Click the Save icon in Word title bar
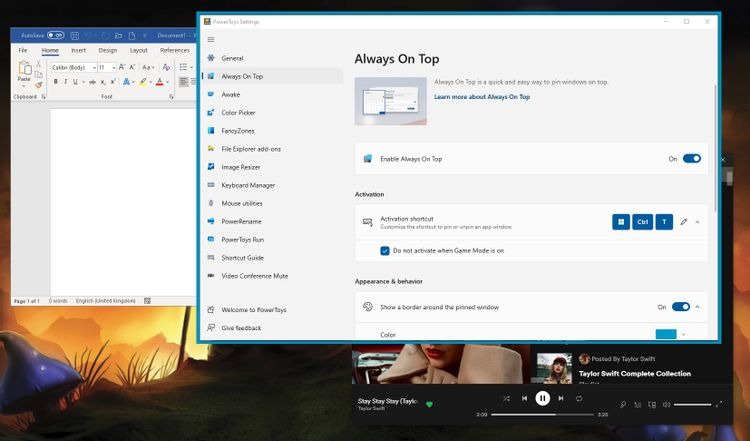750x441 pixels. point(75,35)
